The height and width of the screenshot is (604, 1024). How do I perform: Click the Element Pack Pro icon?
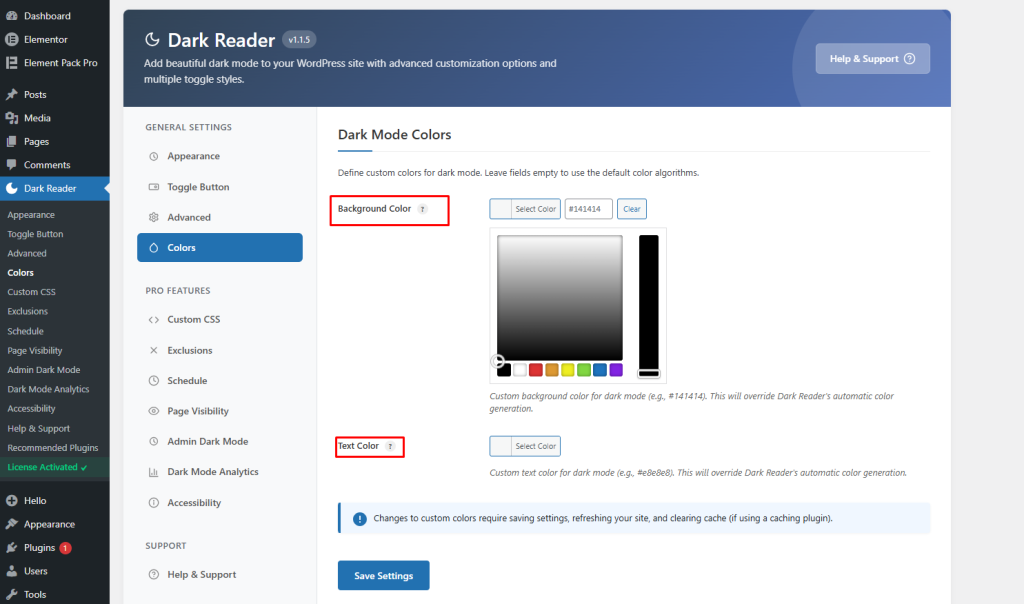[x=12, y=63]
